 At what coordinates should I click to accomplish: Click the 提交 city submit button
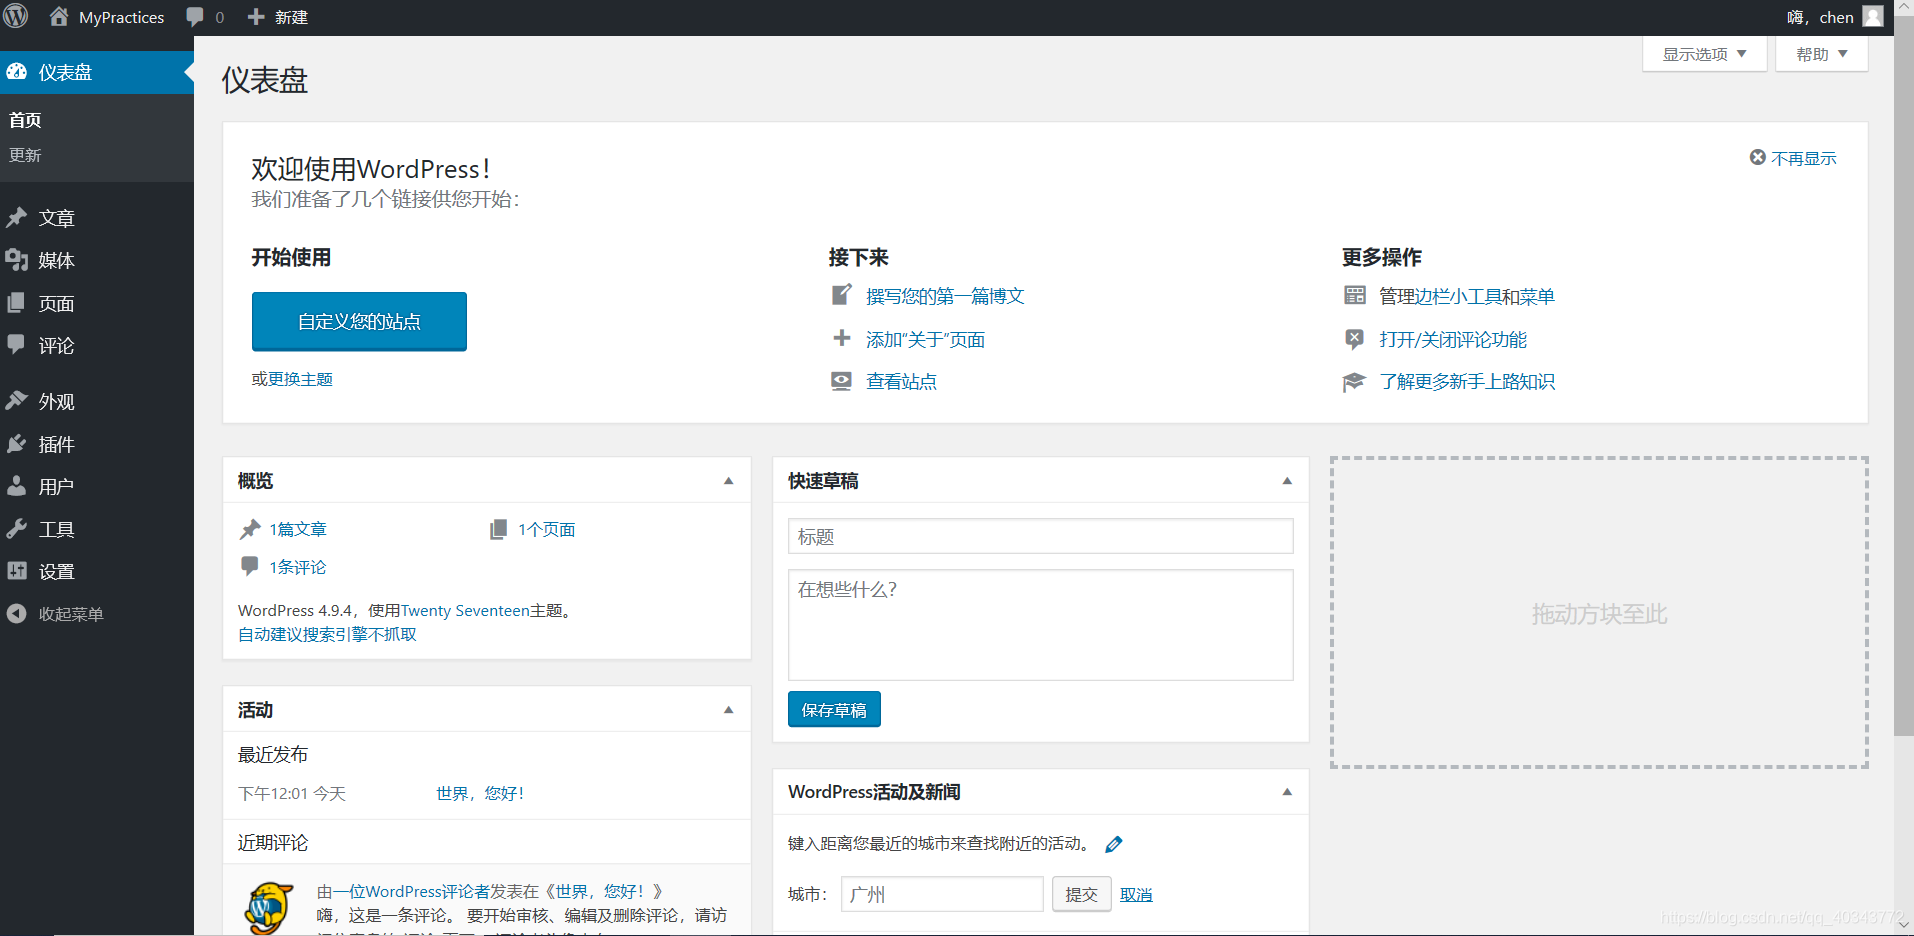tap(1081, 894)
